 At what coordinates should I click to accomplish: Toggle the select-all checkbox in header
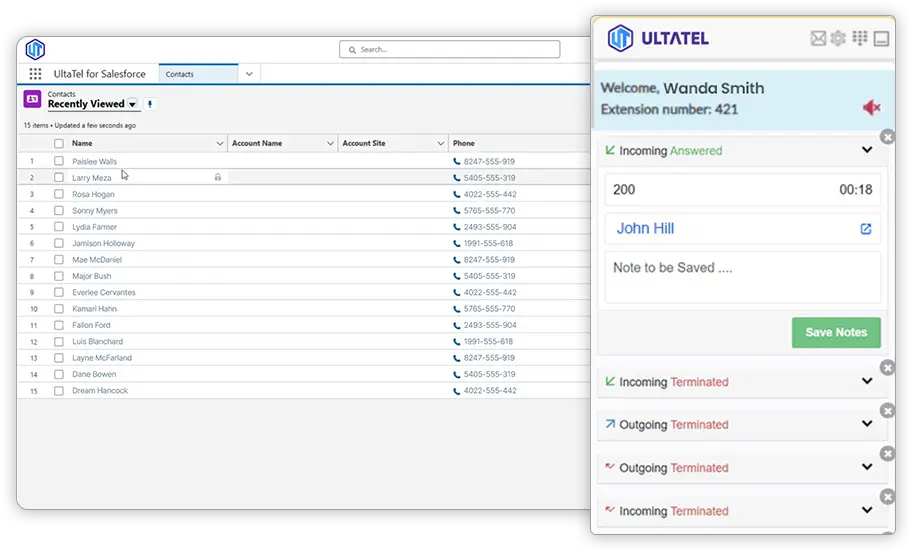click(59, 144)
